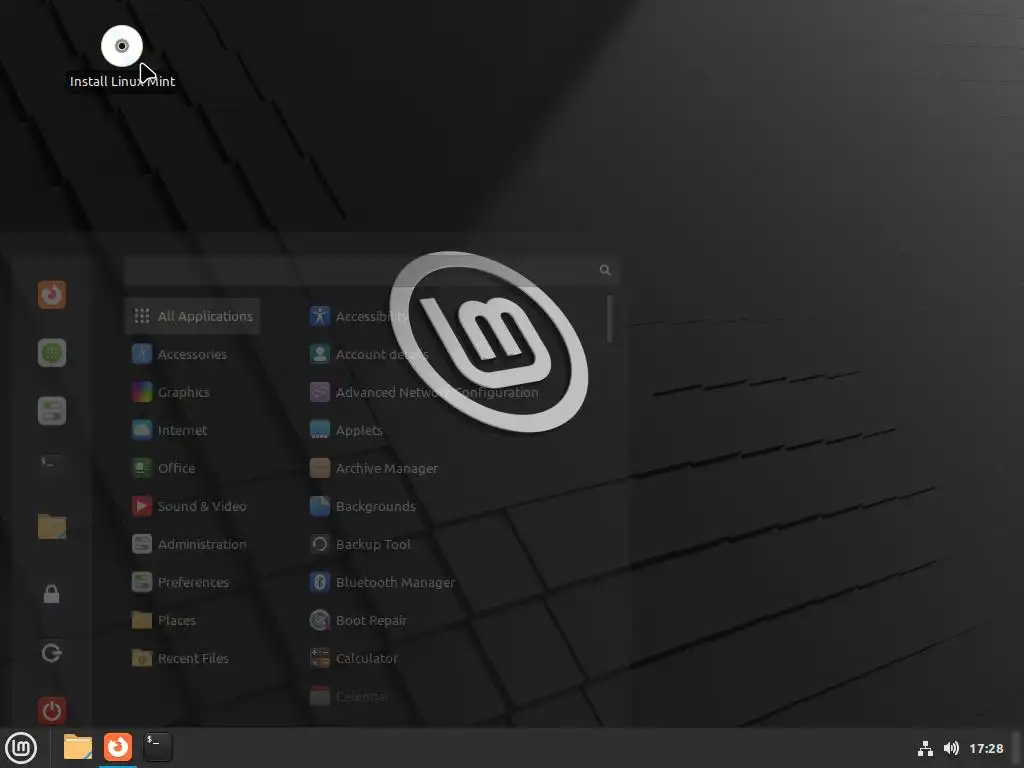The height and width of the screenshot is (768, 1024).
Task: Open System Settings from menu favorites sidebar
Action: pos(52,411)
